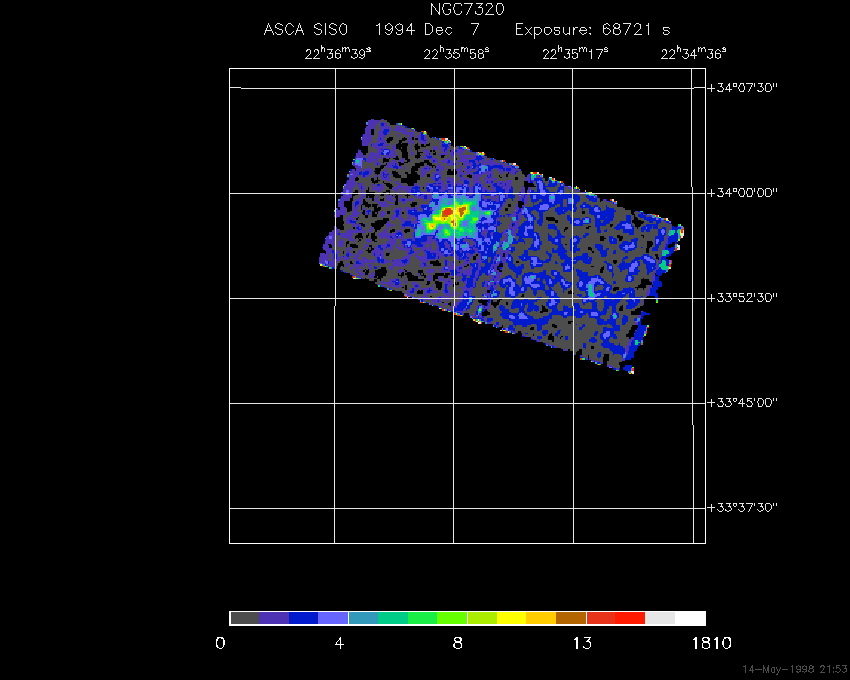
Task: Click the Exposure: 68721 s label
Action: click(x=593, y=30)
